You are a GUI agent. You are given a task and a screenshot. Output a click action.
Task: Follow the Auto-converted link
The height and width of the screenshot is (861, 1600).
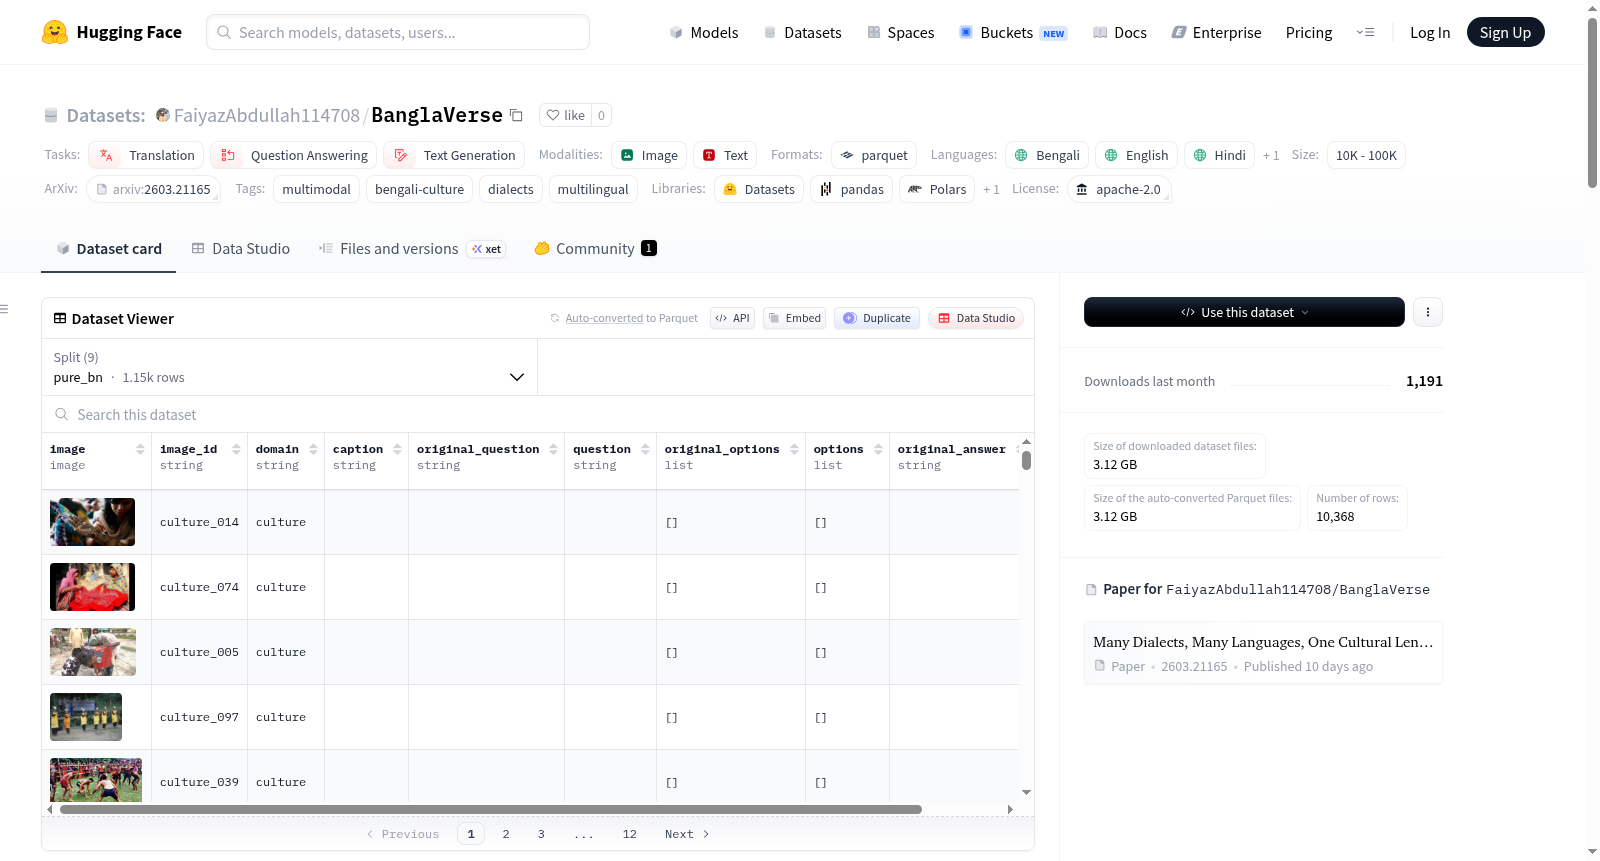coord(604,318)
